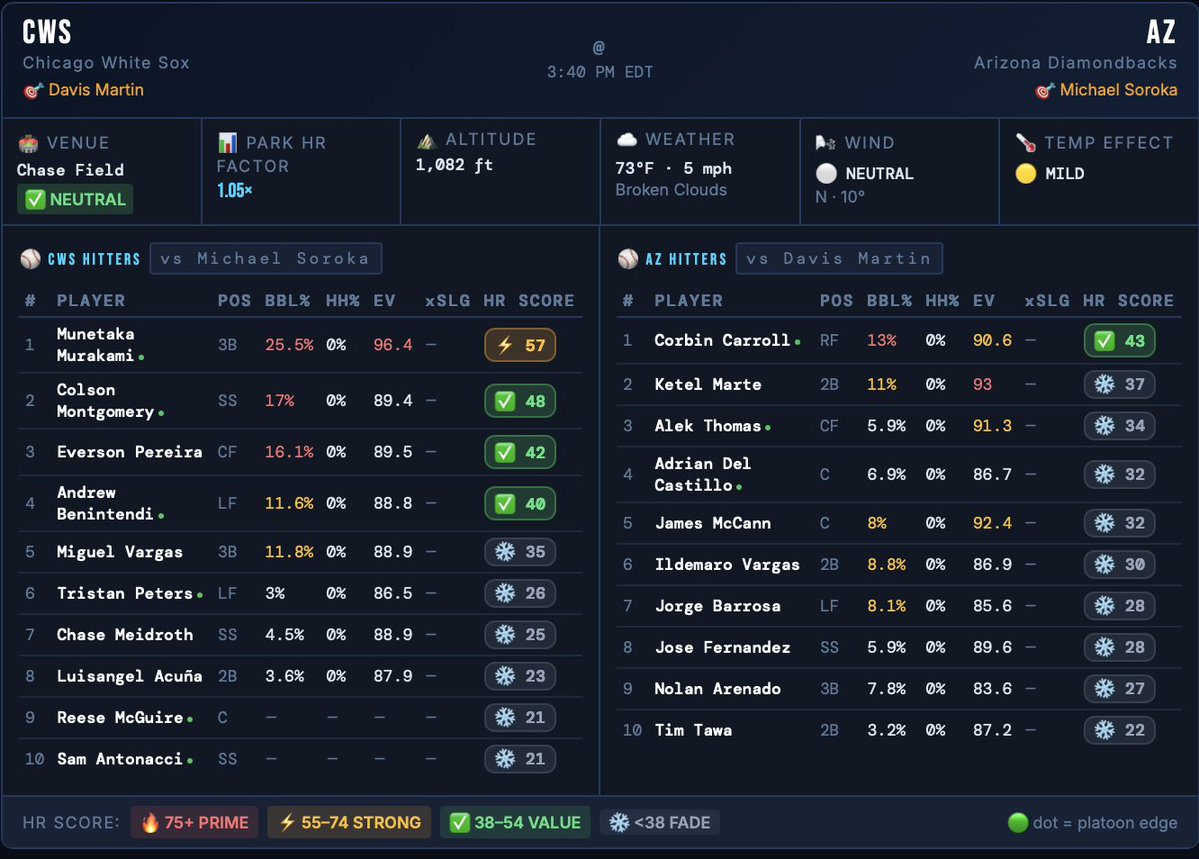The width and height of the screenshot is (1199, 859).
Task: Click Corbin Carroll's green check score 43
Action: [x=1119, y=340]
